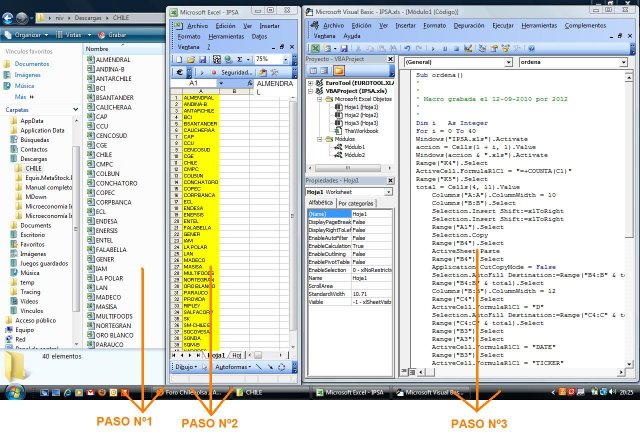640x442 pixels.
Task: Click View Code icon in Project panel
Action: click(x=313, y=71)
